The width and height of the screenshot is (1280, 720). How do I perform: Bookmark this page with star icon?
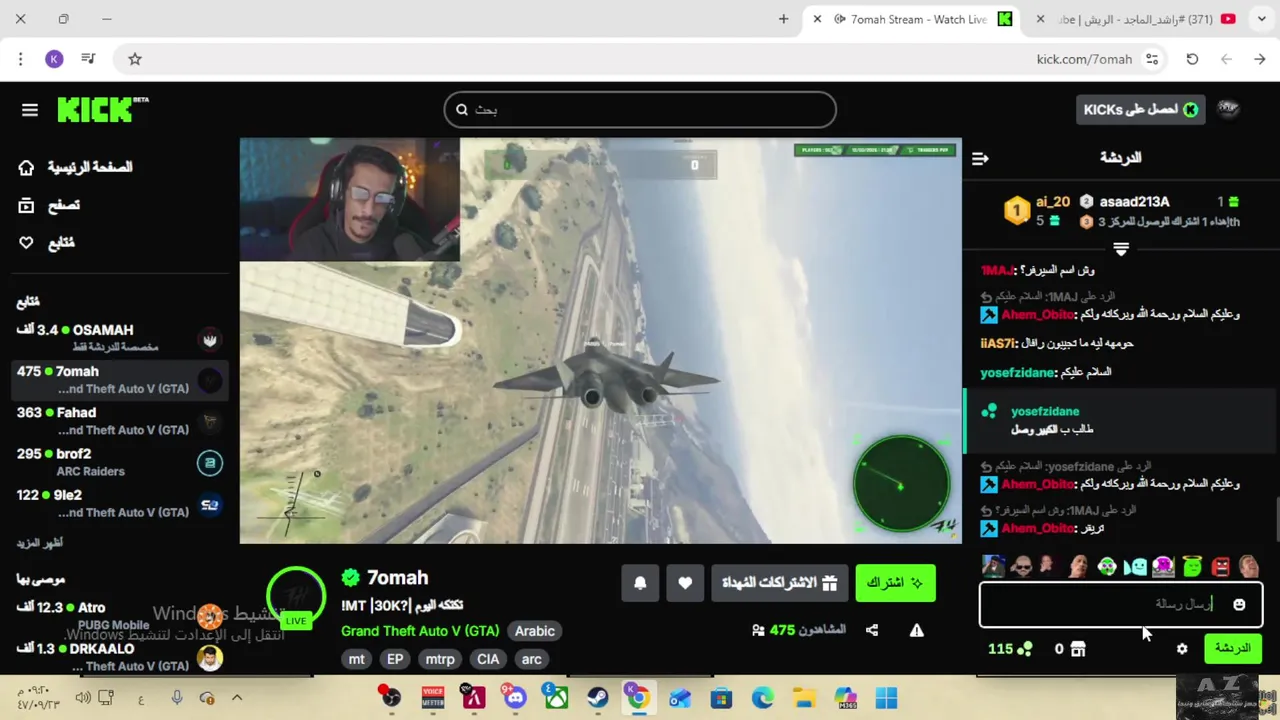click(135, 59)
